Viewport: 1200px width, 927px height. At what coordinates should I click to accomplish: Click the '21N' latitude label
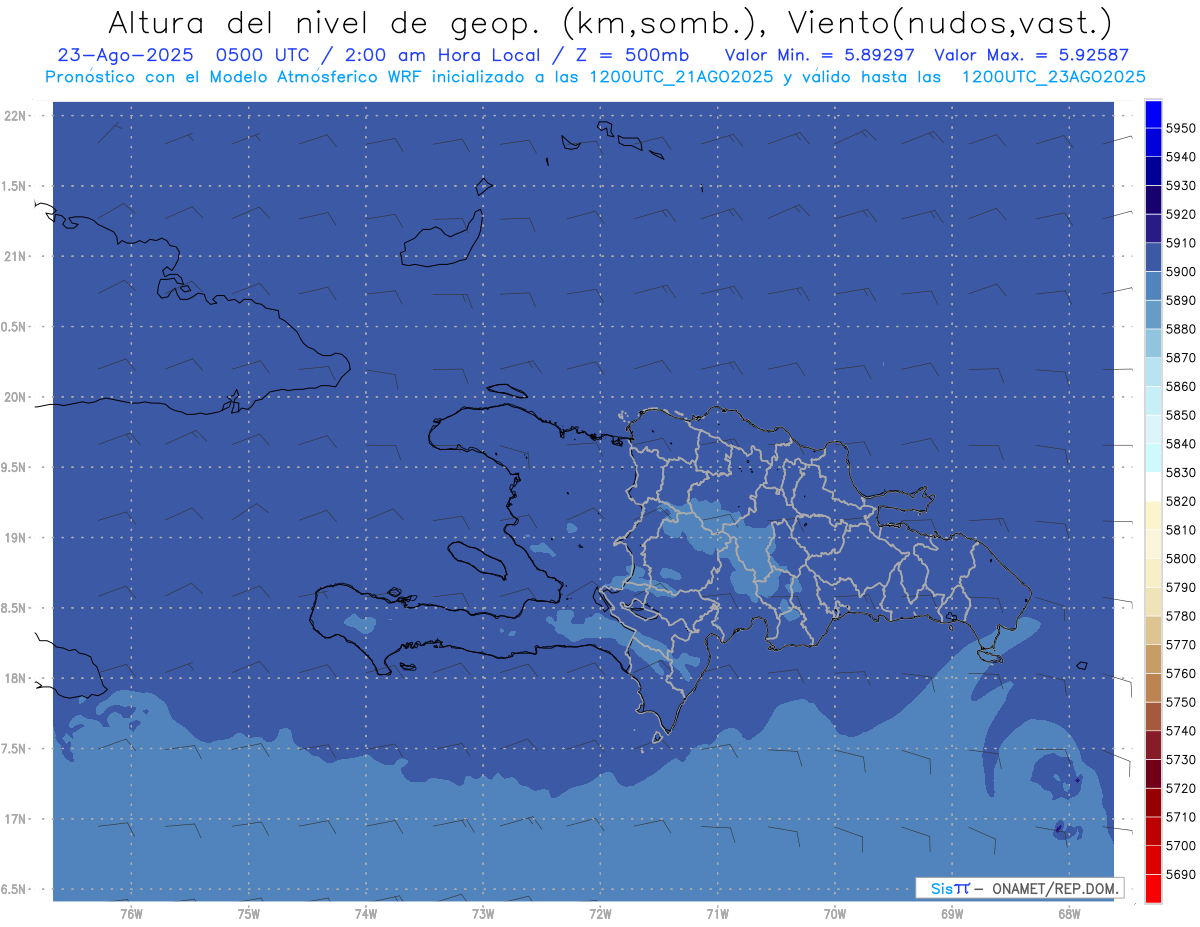click(17, 257)
